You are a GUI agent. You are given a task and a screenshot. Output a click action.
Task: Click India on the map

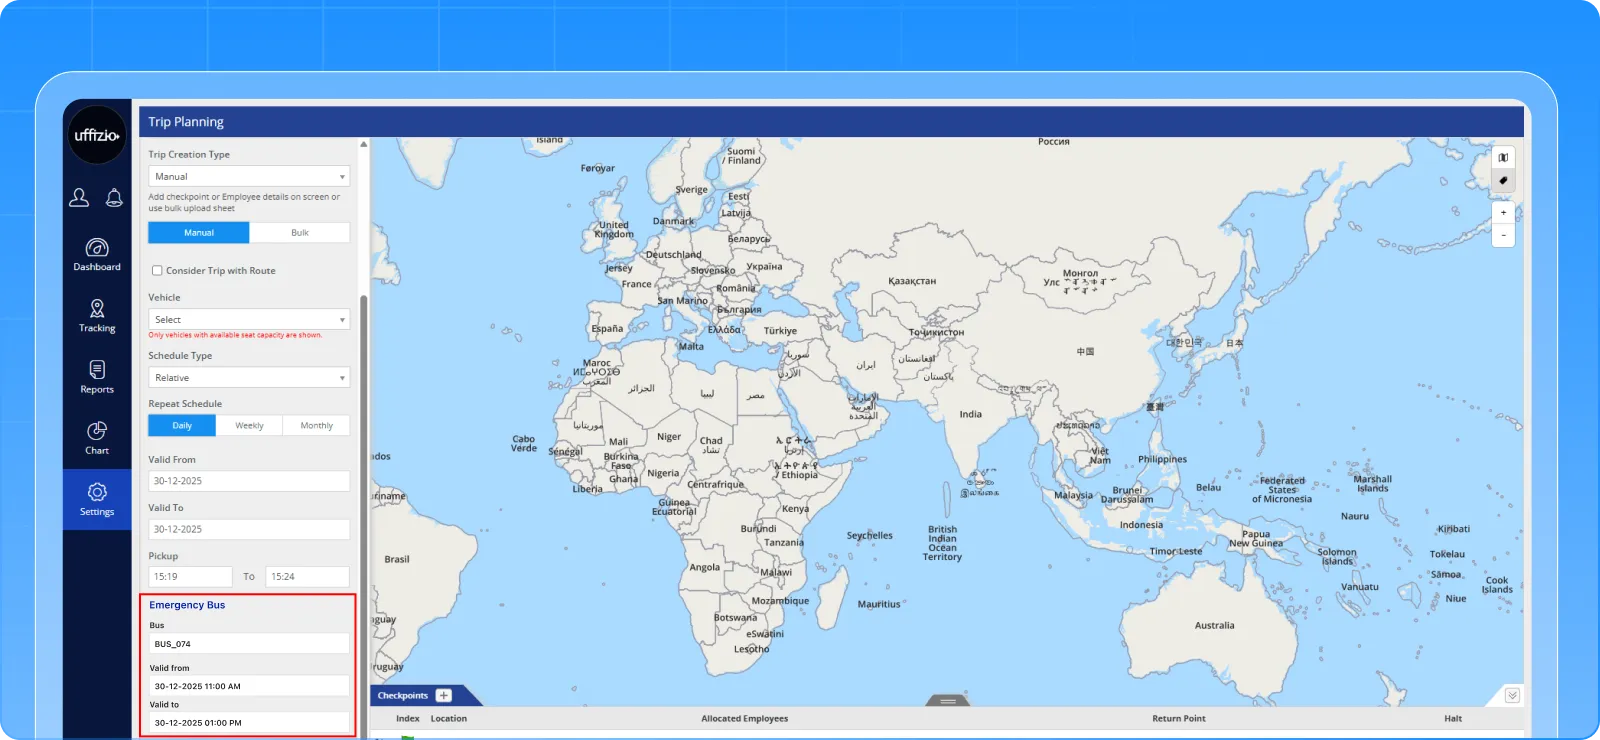pos(971,414)
